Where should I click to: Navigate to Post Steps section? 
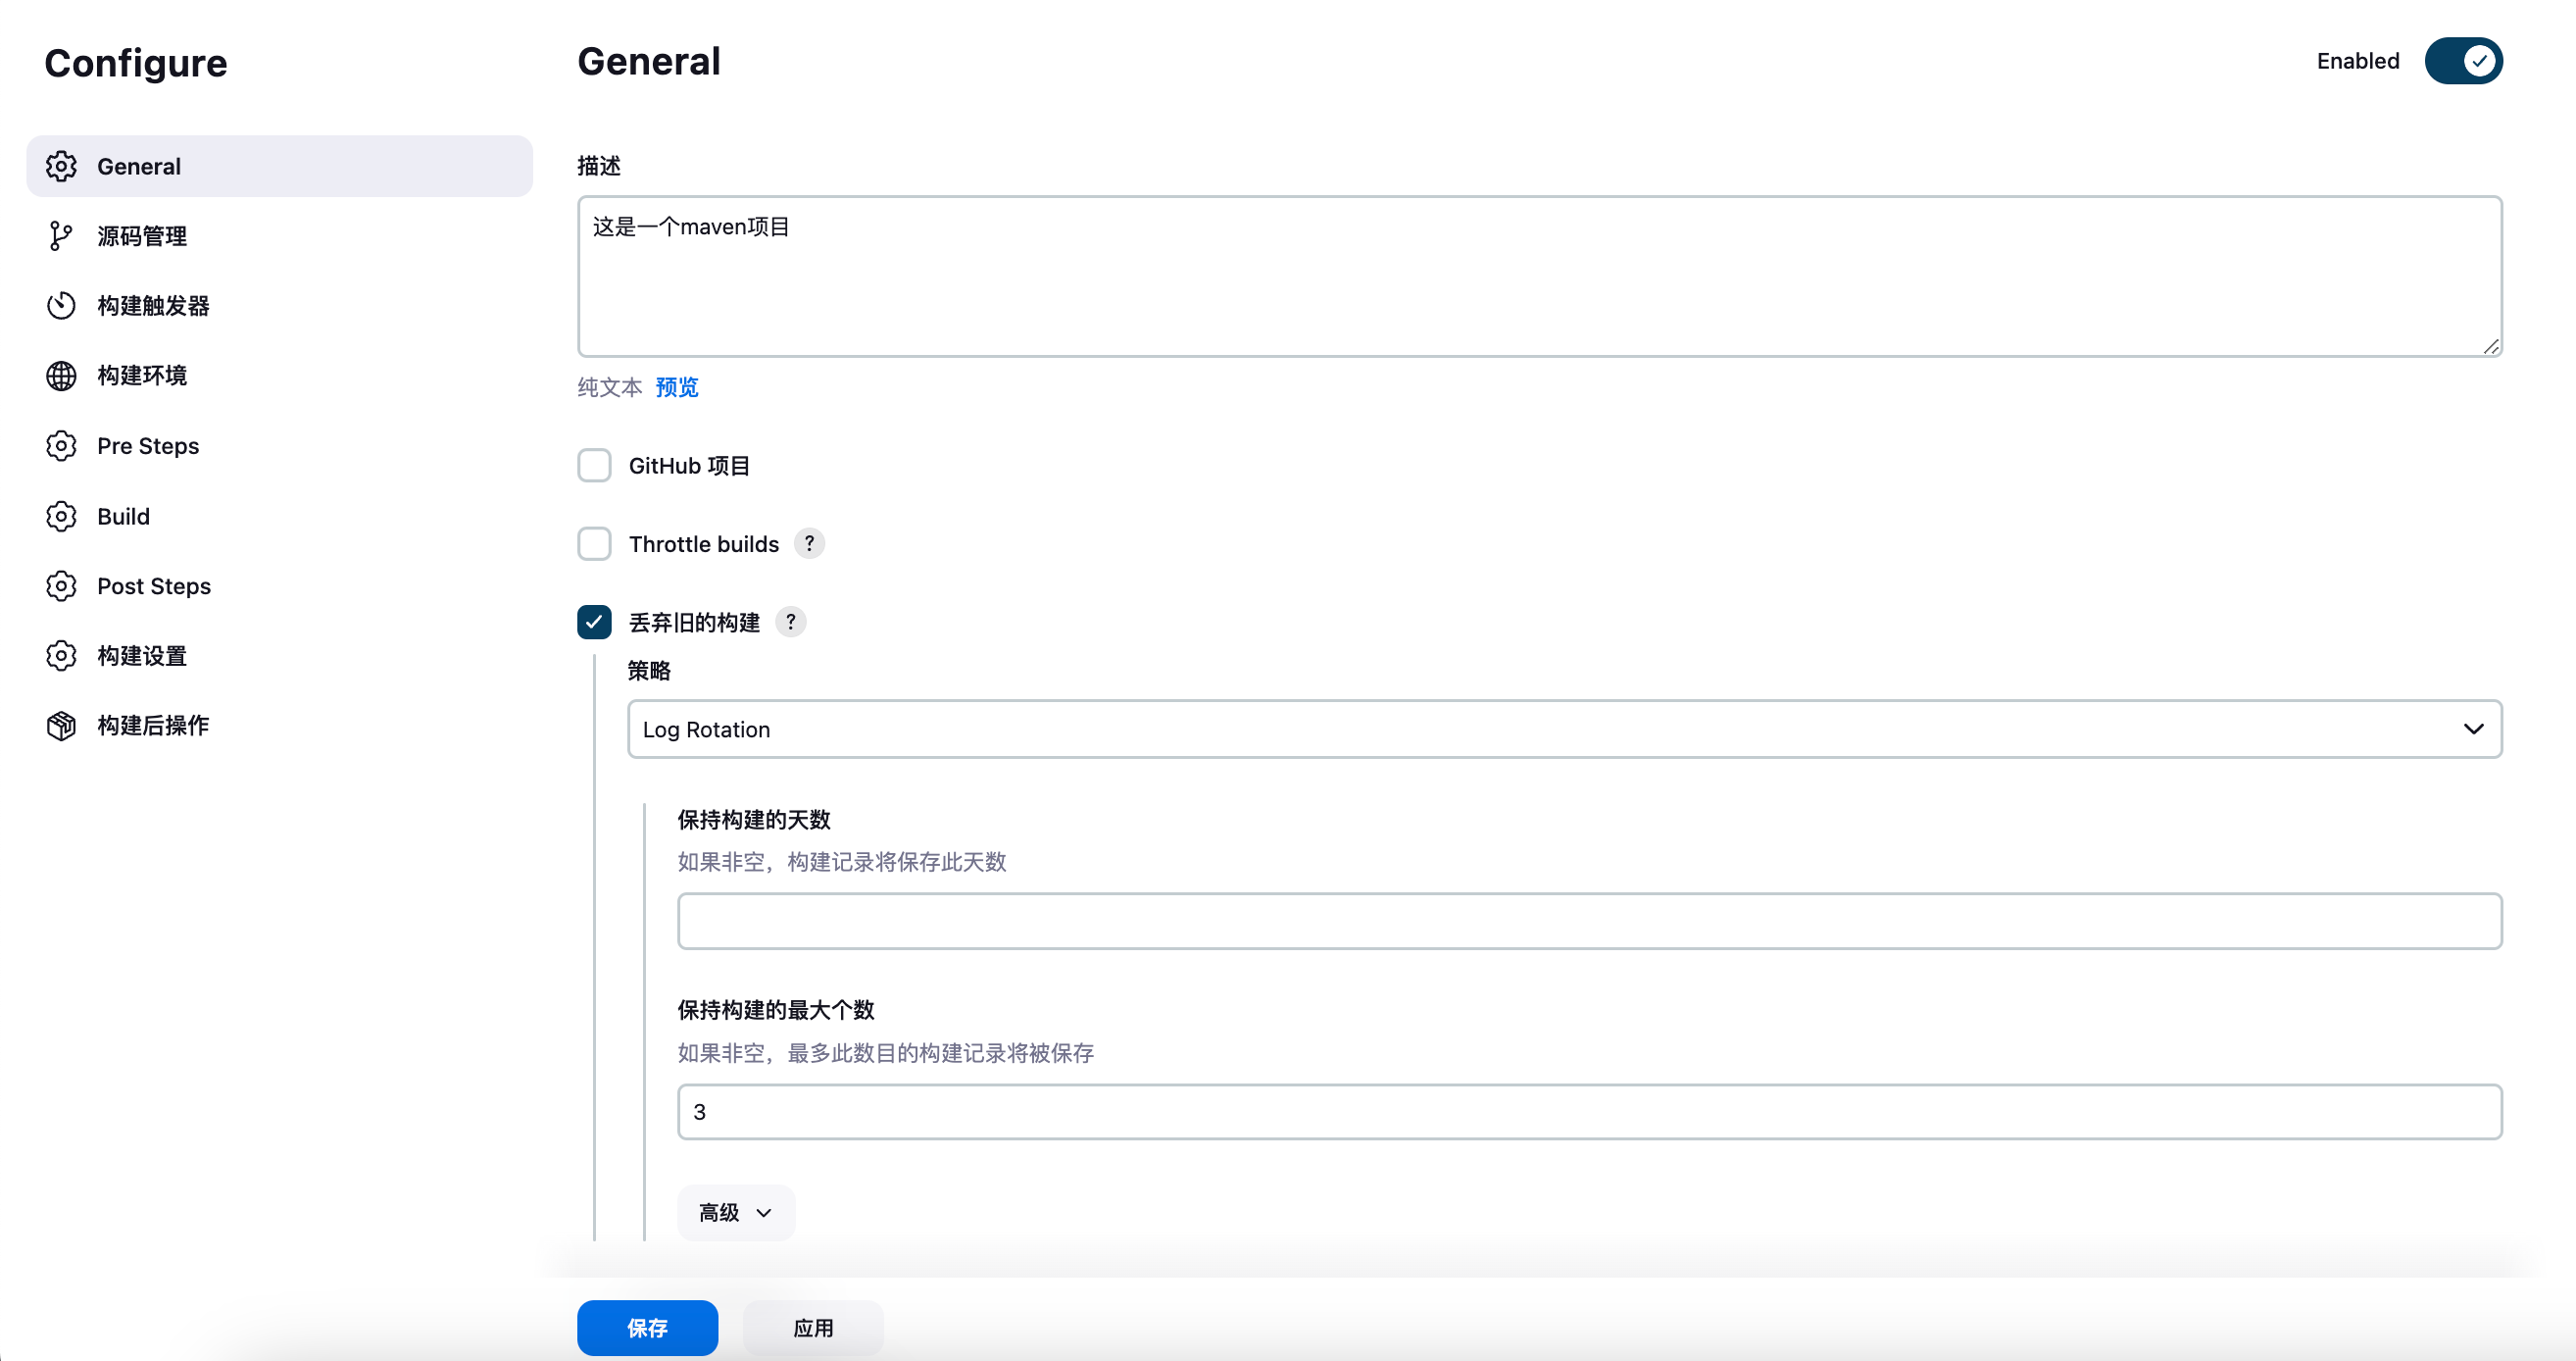coord(153,586)
